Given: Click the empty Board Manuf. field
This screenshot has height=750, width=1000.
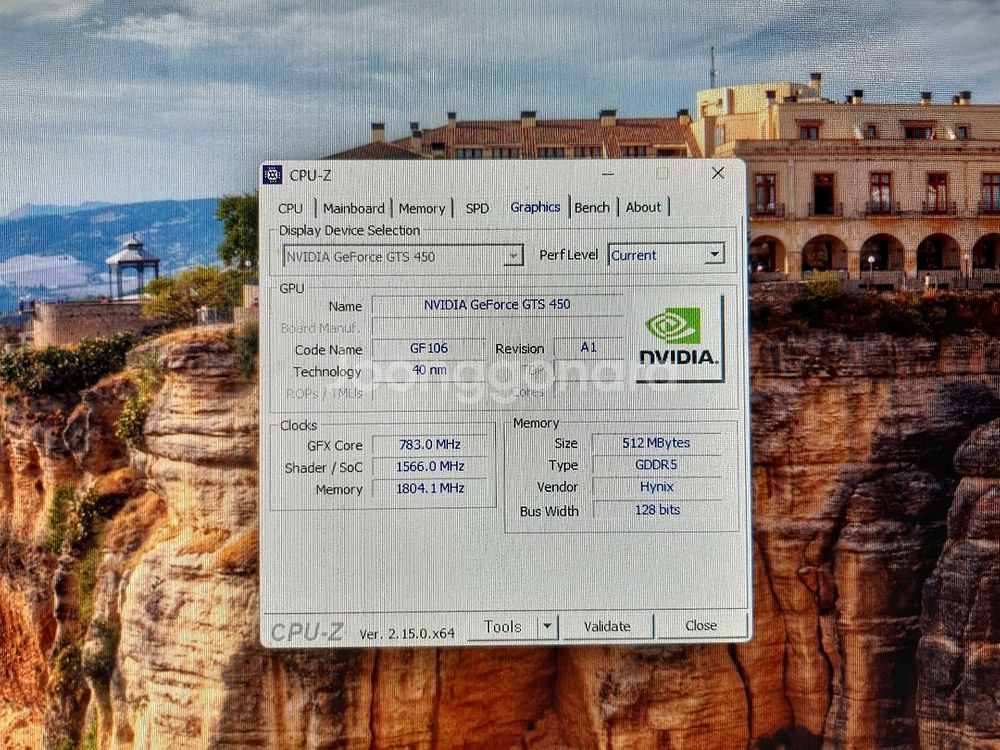Looking at the screenshot, I should tap(497, 327).
